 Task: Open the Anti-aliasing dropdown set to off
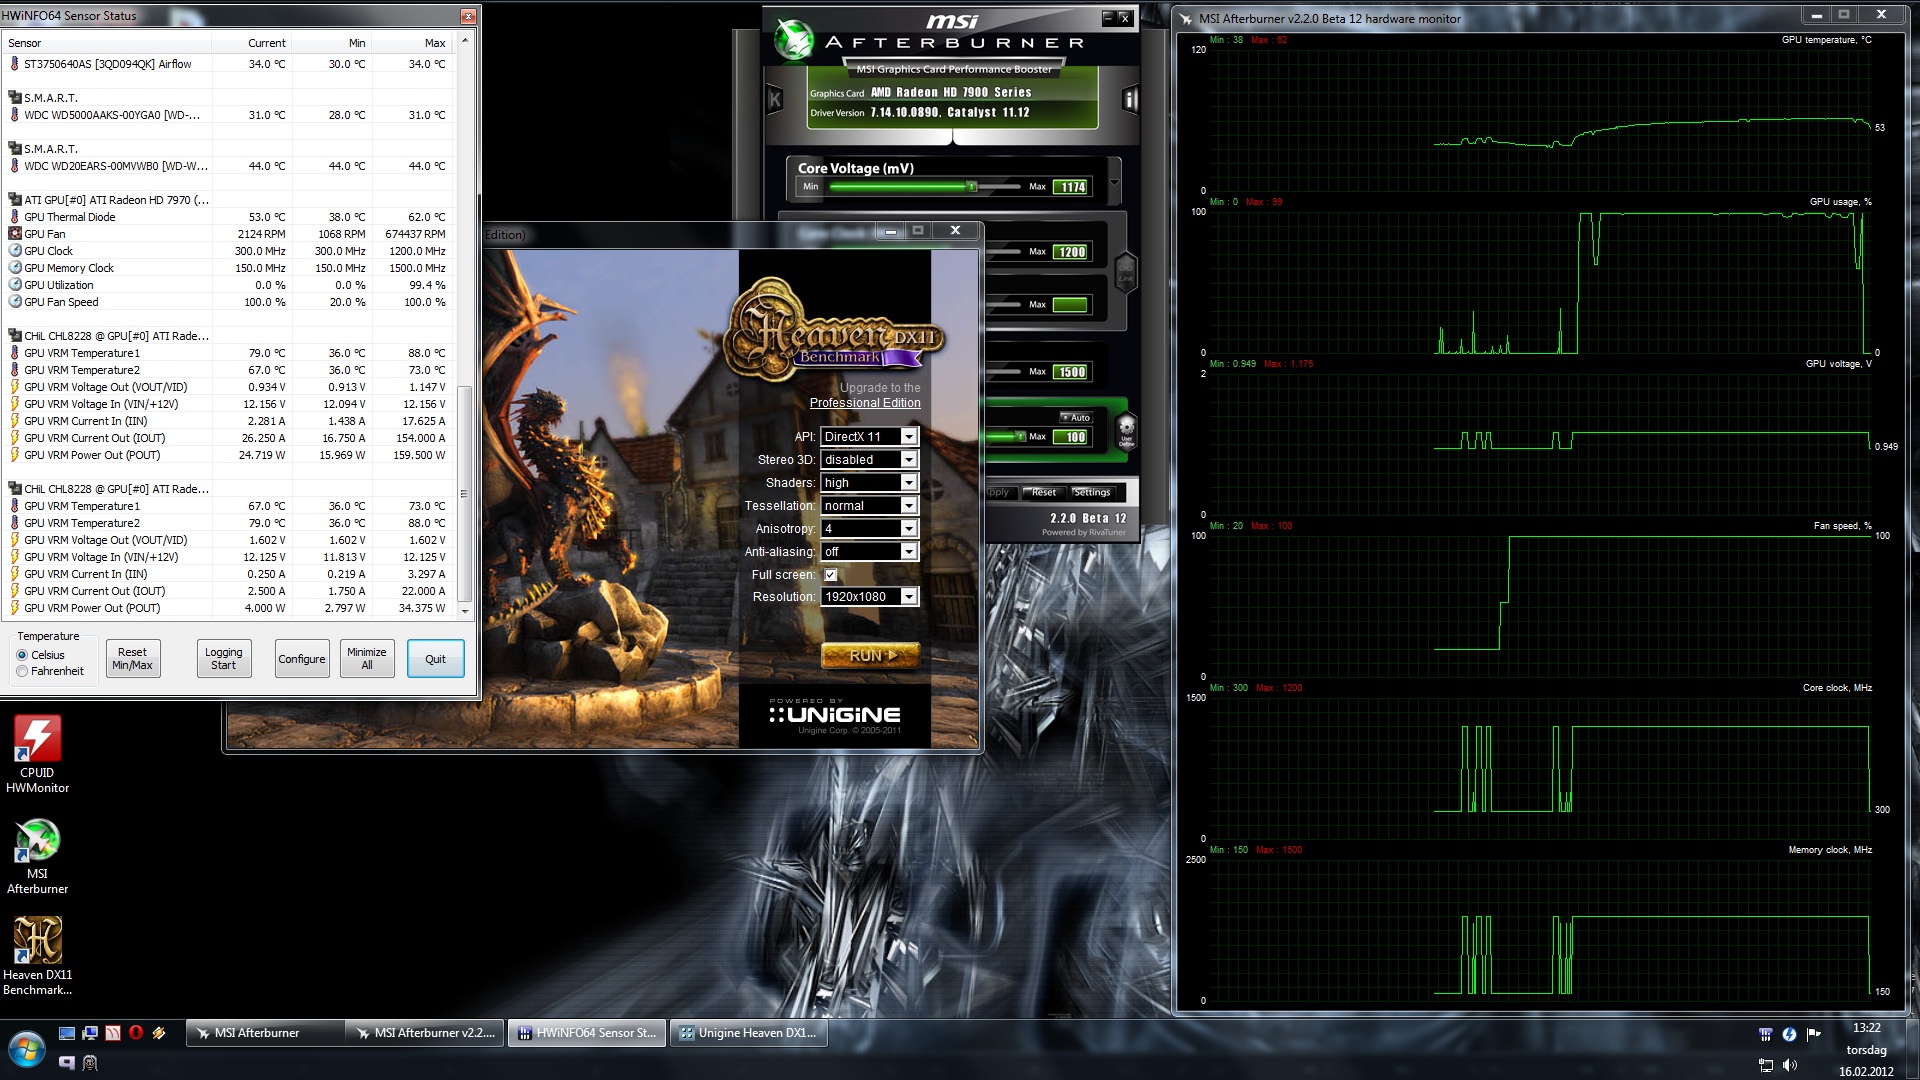point(869,552)
